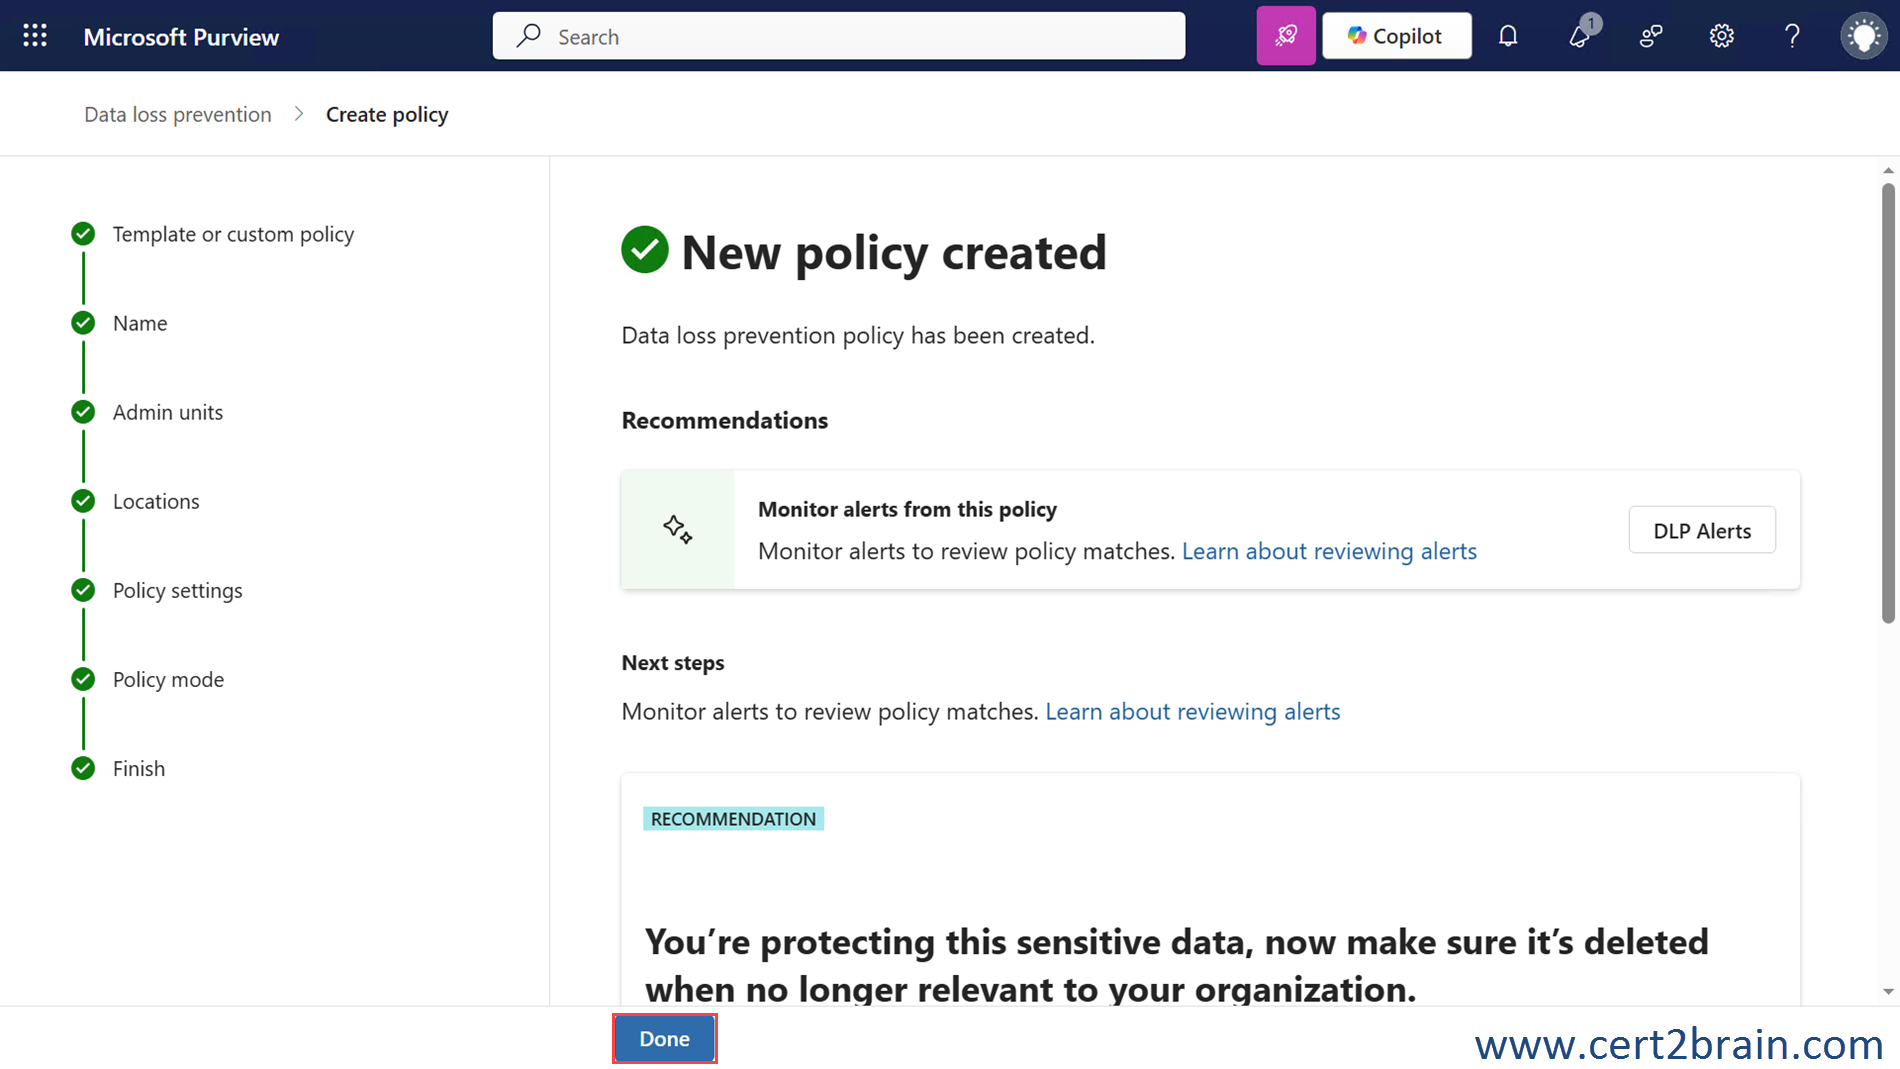The height and width of the screenshot is (1069, 1900).
Task: Select the Policy settings wizard step
Action: click(x=177, y=590)
